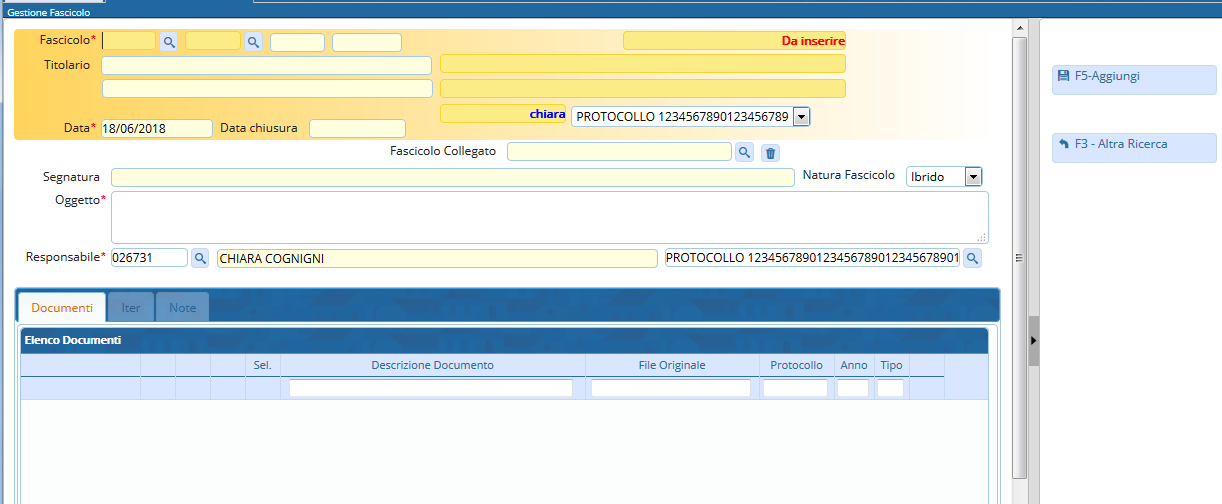Expand the Natura Fascicolo dropdown
The height and width of the screenshot is (504, 1222).
pos(973,176)
